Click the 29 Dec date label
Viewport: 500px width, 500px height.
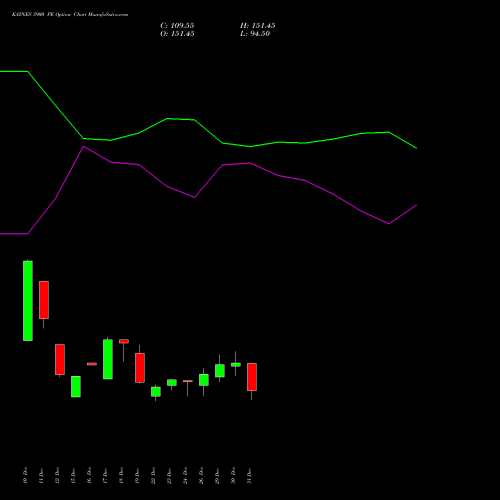pos(218,475)
